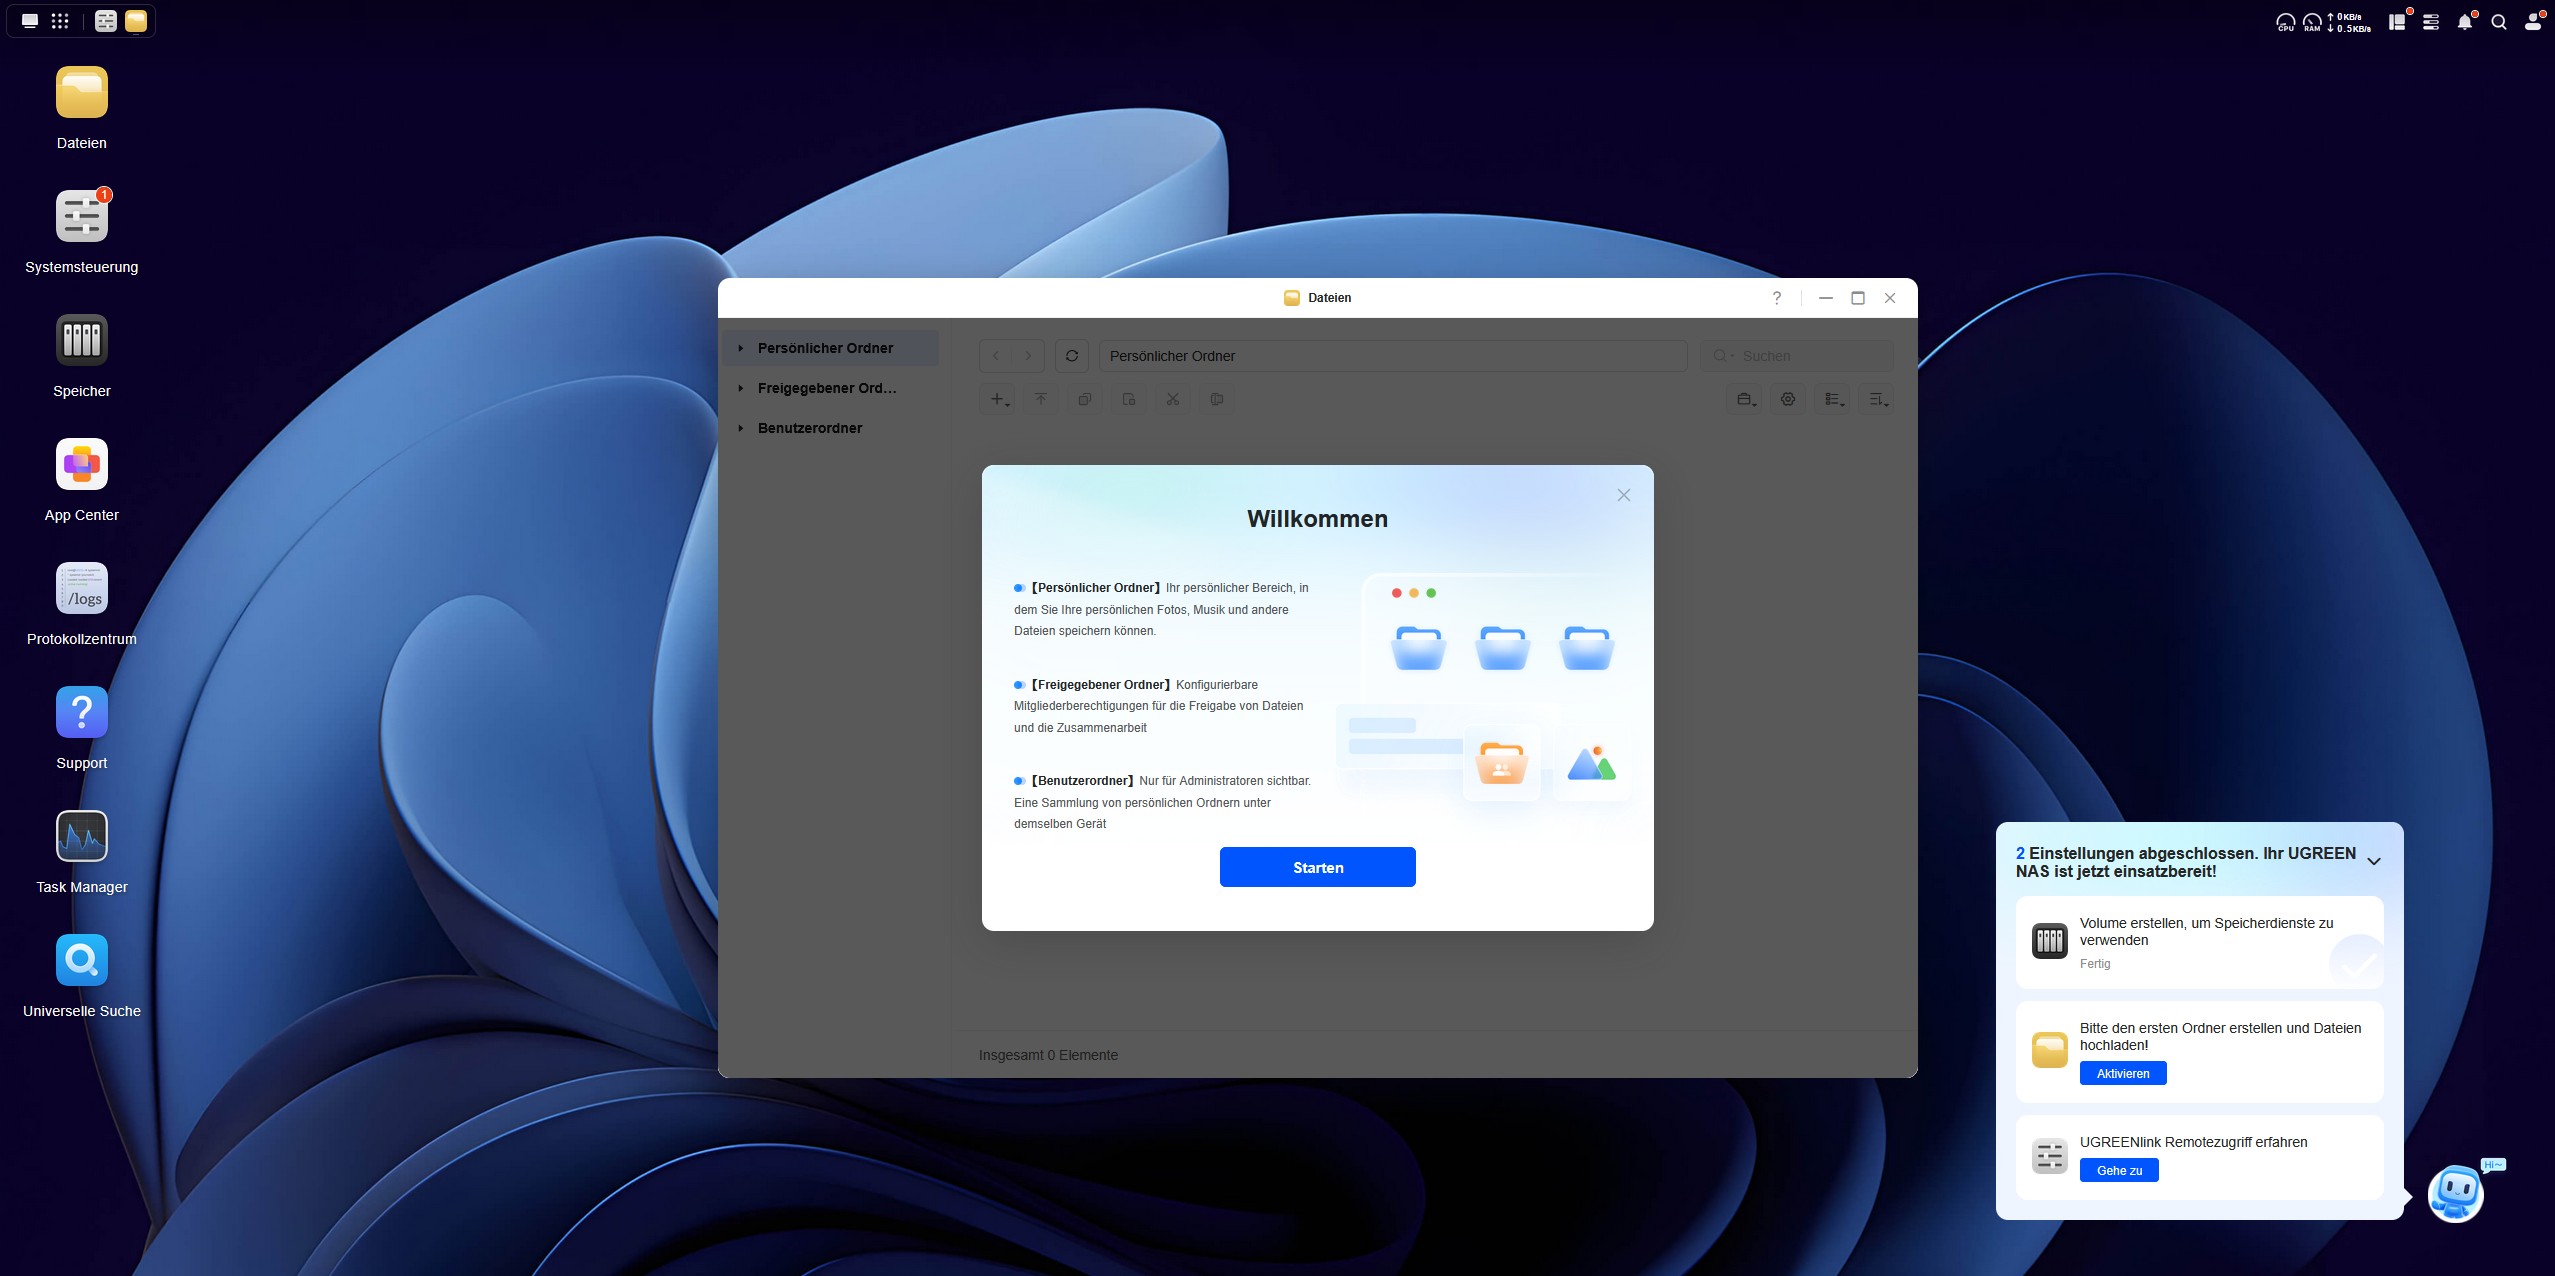Launch Protokollzentrum logs app

[x=81, y=589]
